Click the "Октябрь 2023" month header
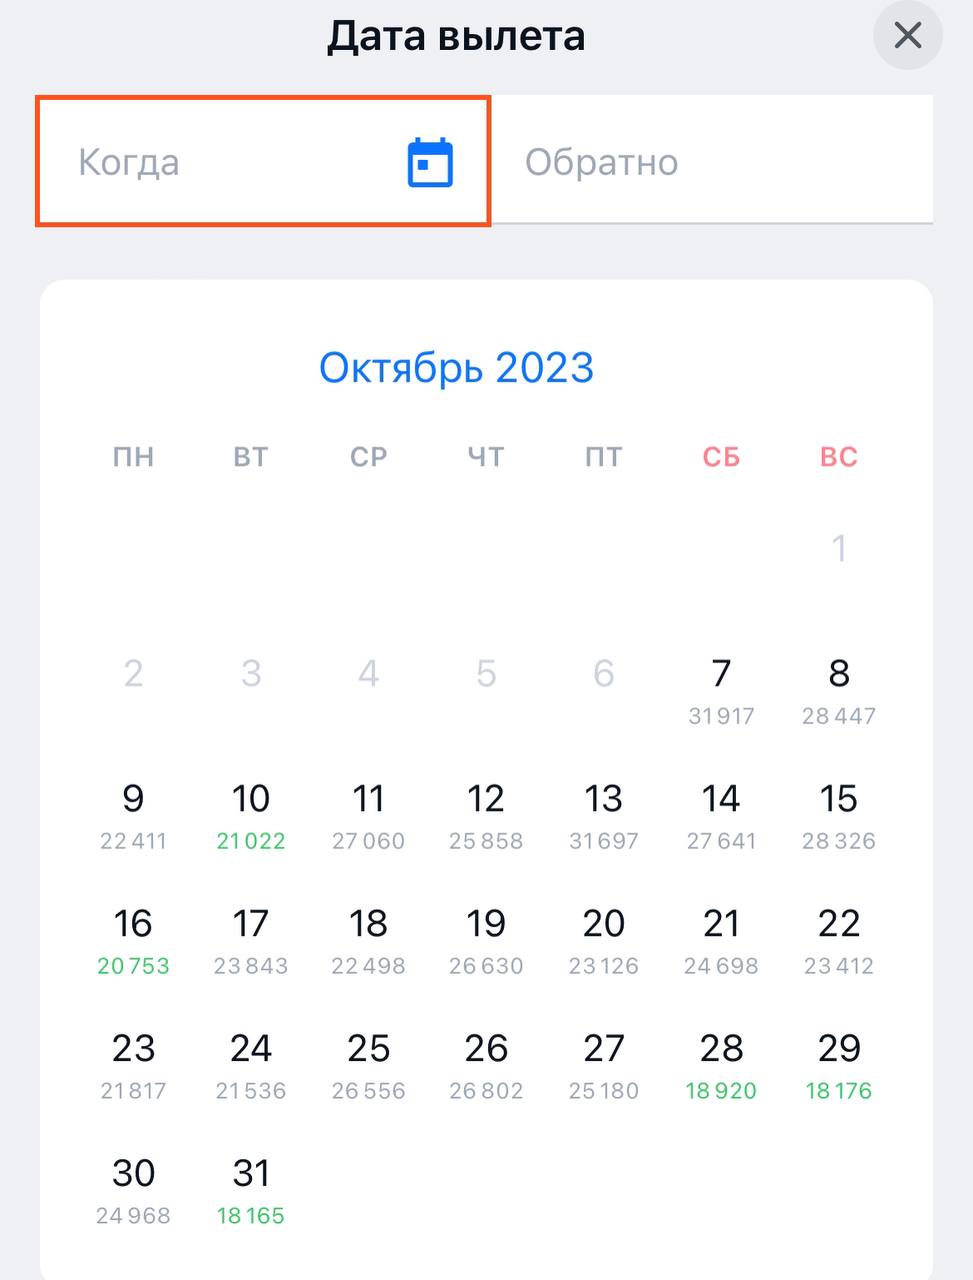 456,368
